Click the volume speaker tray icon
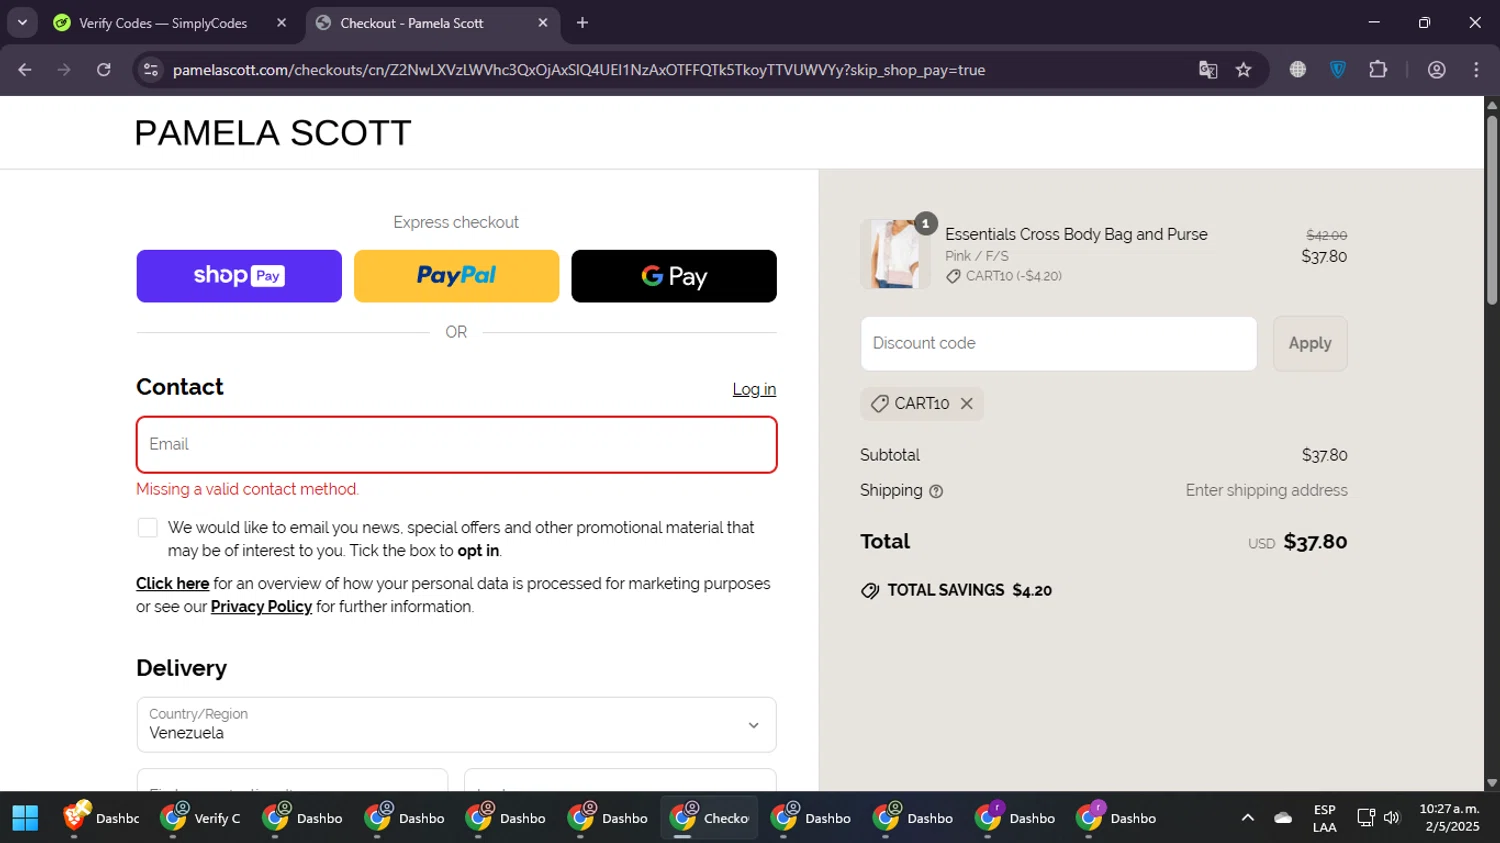The image size is (1500, 843). tap(1392, 818)
